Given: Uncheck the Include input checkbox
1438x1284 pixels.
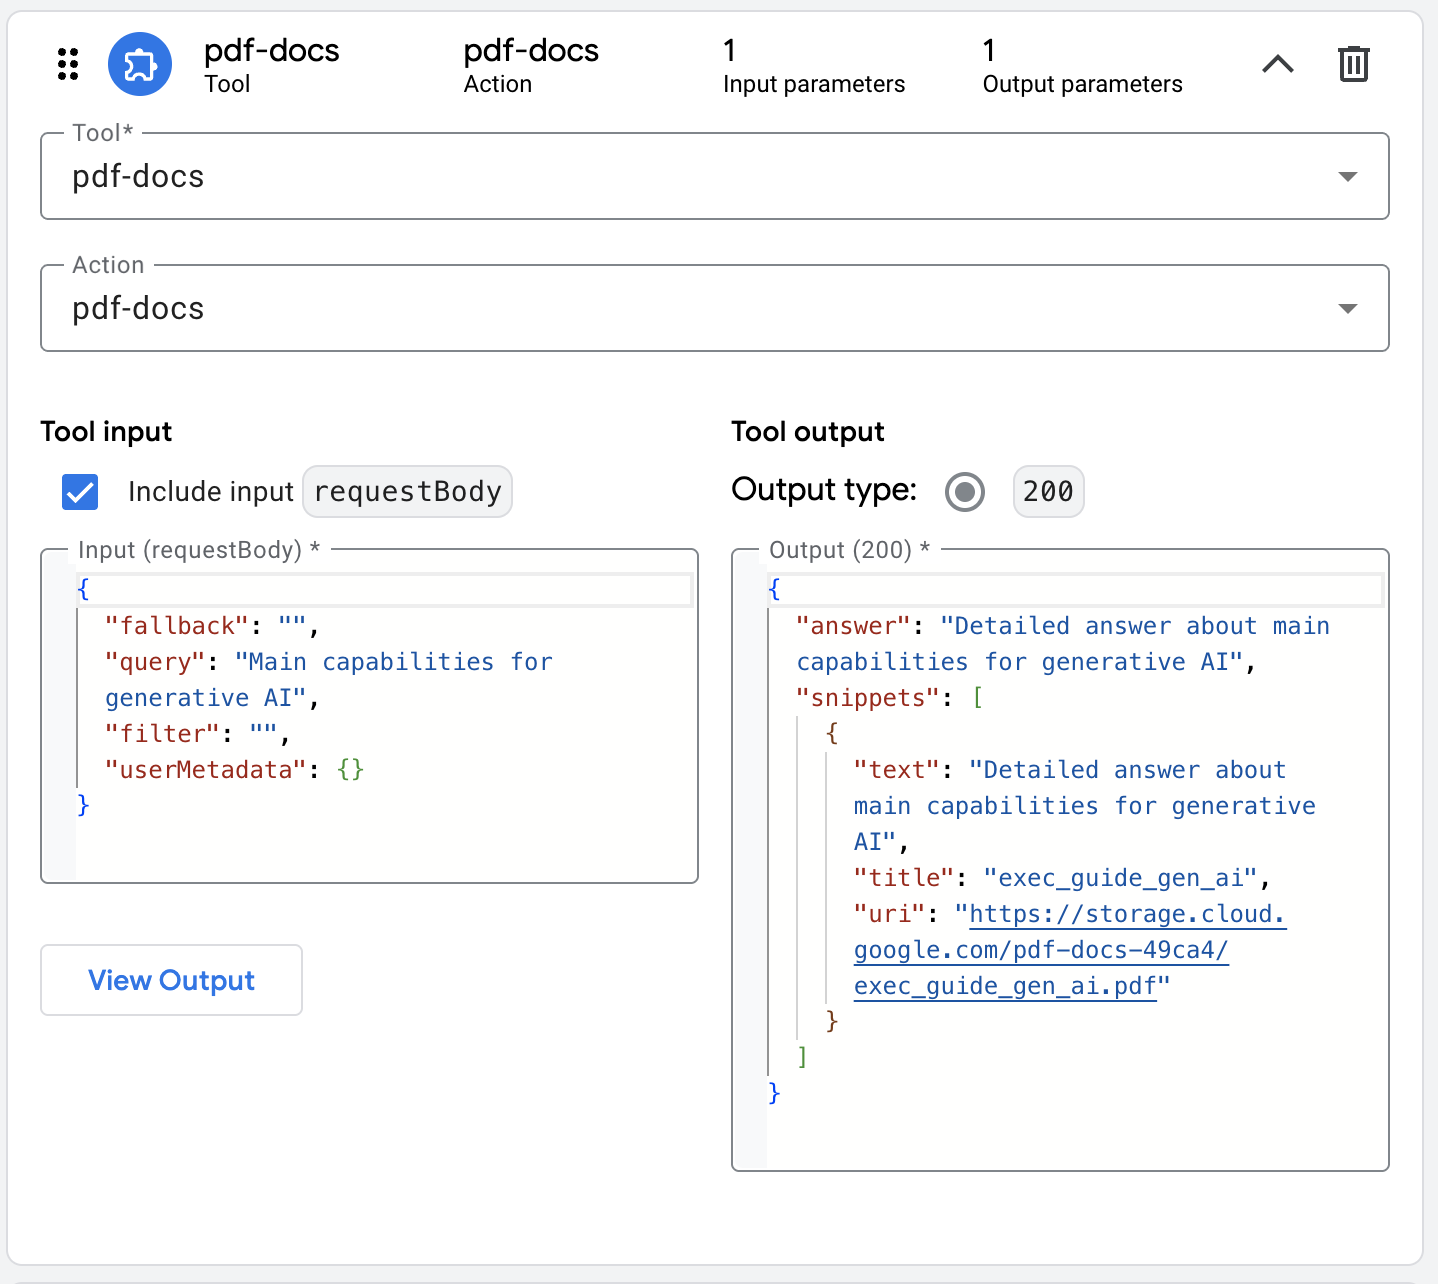Looking at the screenshot, I should tap(80, 492).
